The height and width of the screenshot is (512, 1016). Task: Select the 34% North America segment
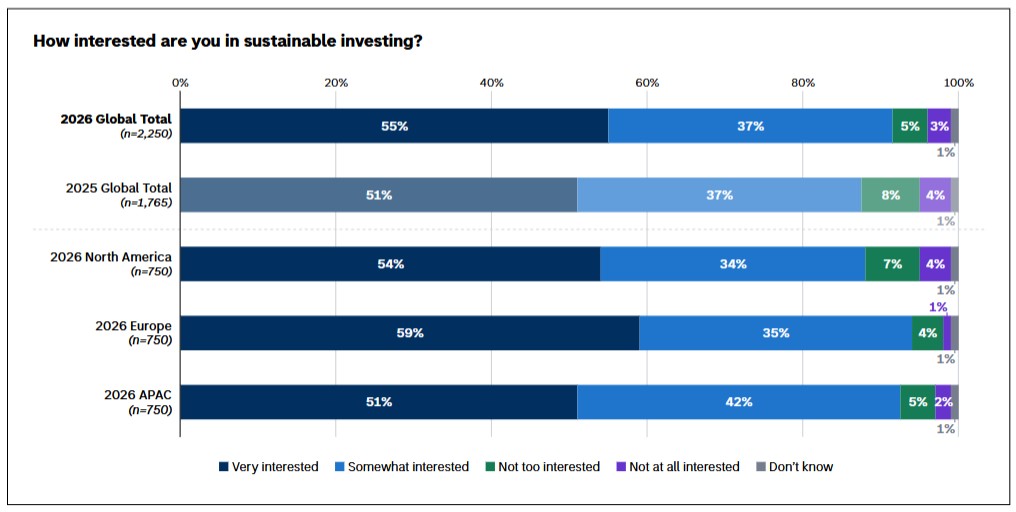(x=733, y=264)
